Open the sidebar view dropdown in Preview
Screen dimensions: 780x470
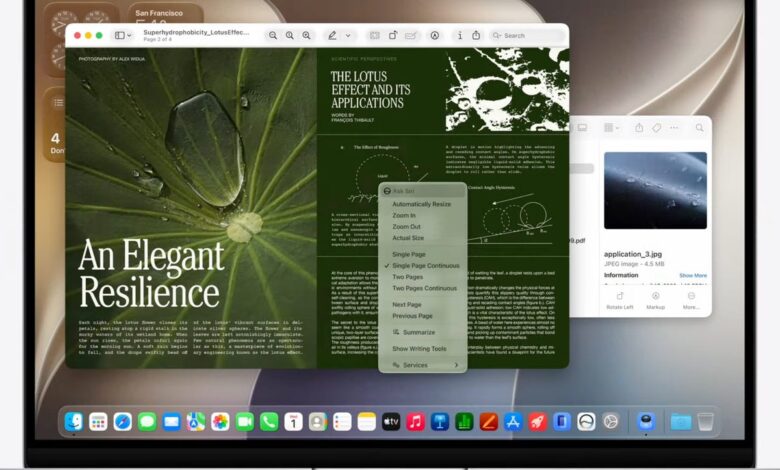point(123,35)
